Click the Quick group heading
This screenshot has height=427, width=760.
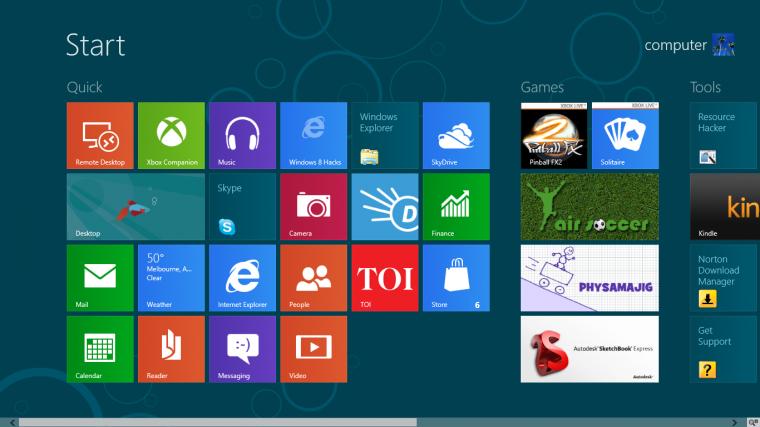pos(84,87)
